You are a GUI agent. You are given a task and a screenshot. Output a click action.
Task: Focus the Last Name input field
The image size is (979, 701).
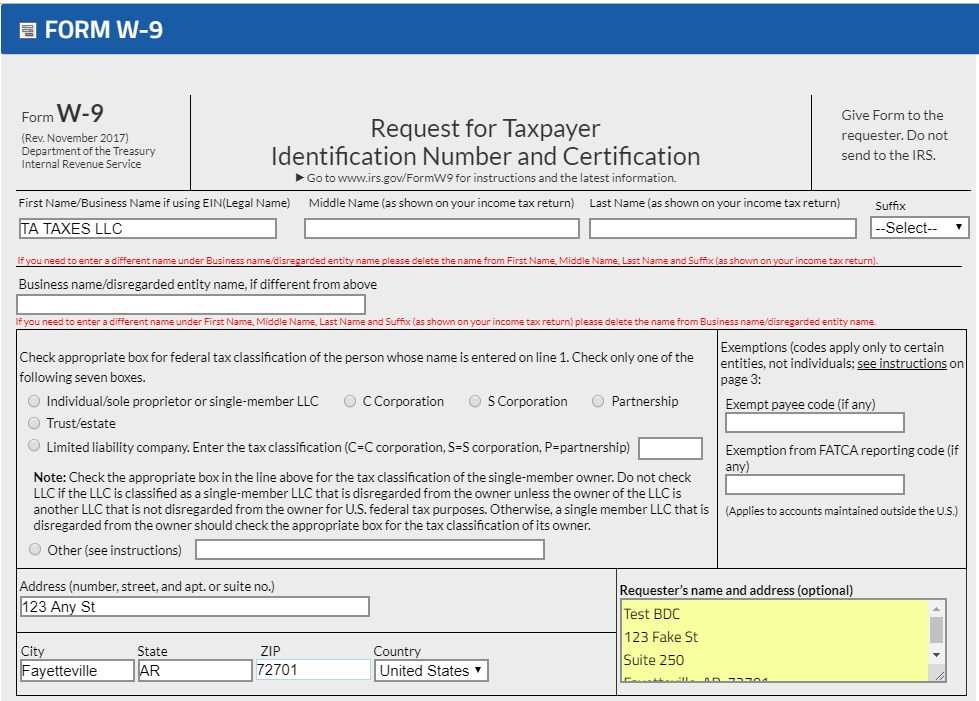(x=722, y=228)
